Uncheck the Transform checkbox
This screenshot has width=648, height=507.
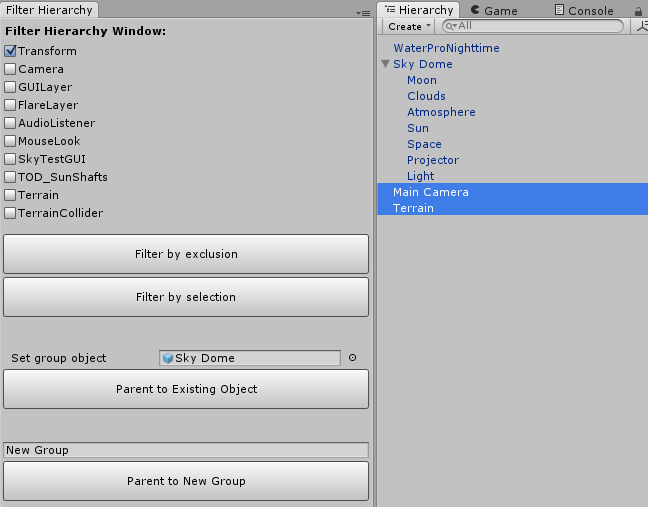(x=10, y=51)
